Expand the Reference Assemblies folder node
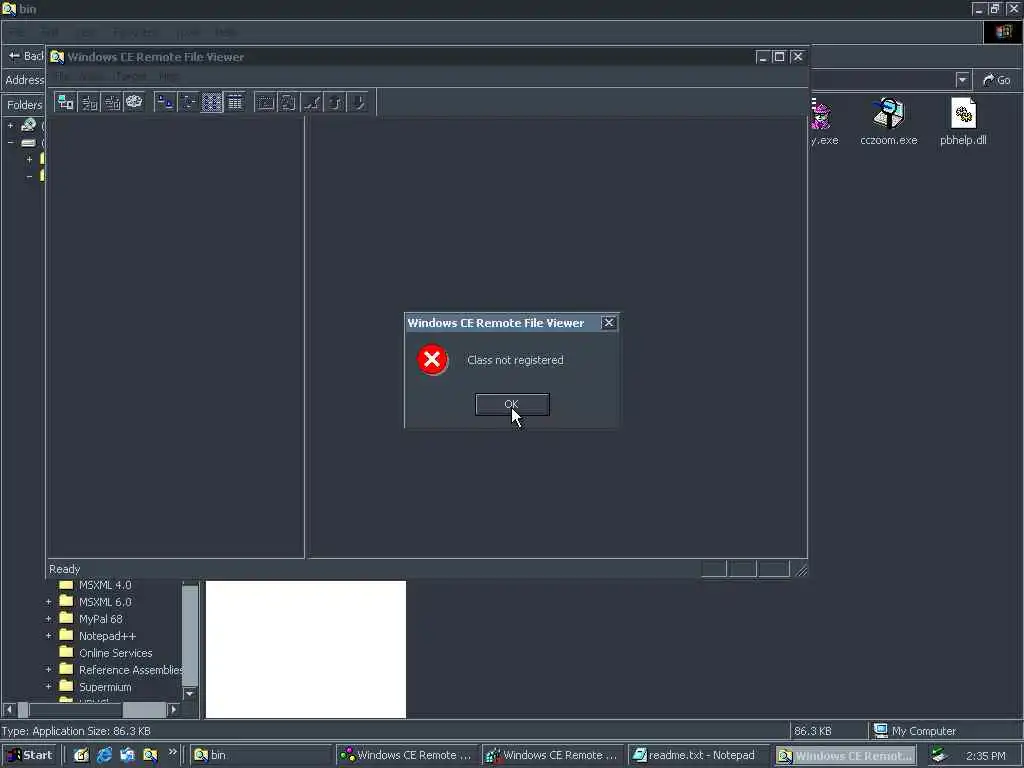Screen dimensions: 1024x768 [48, 669]
